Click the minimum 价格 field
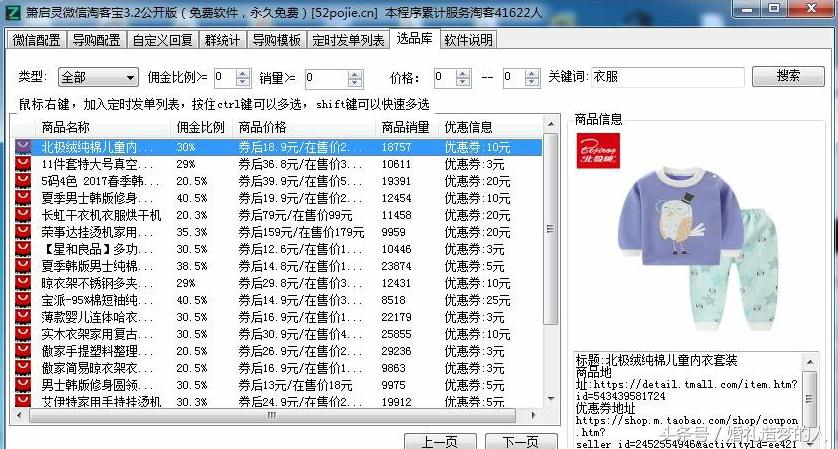 445,78
